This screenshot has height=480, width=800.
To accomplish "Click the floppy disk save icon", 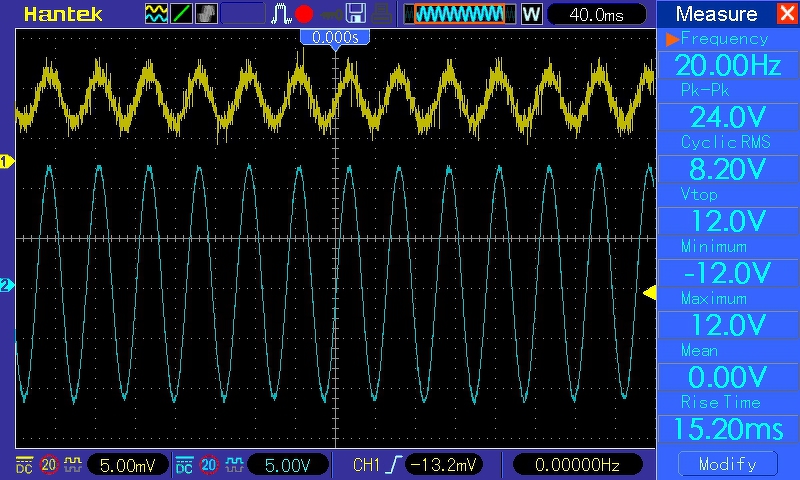I will (356, 14).
